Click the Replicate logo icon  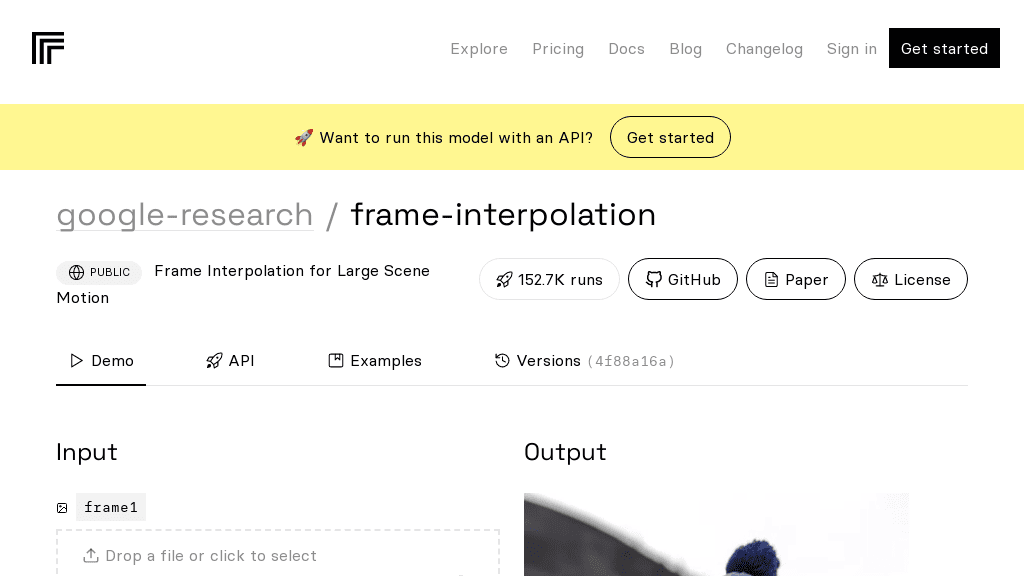click(x=48, y=48)
